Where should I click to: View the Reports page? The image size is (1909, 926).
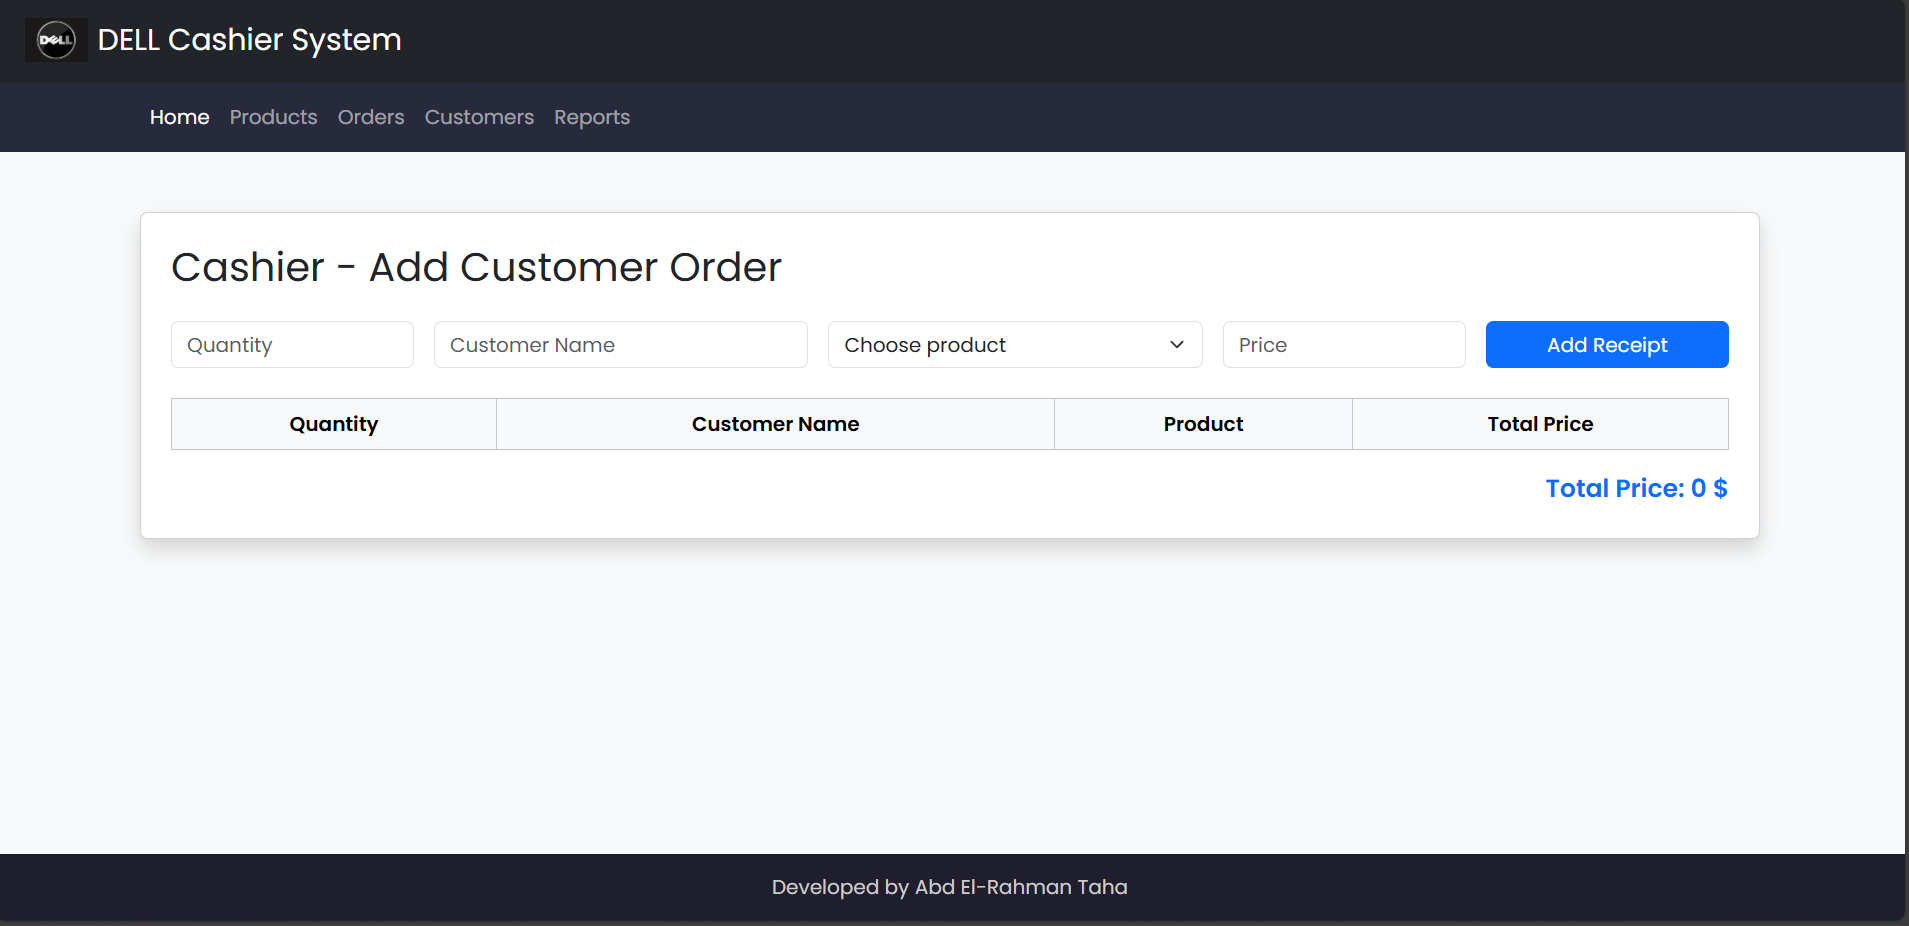click(592, 117)
